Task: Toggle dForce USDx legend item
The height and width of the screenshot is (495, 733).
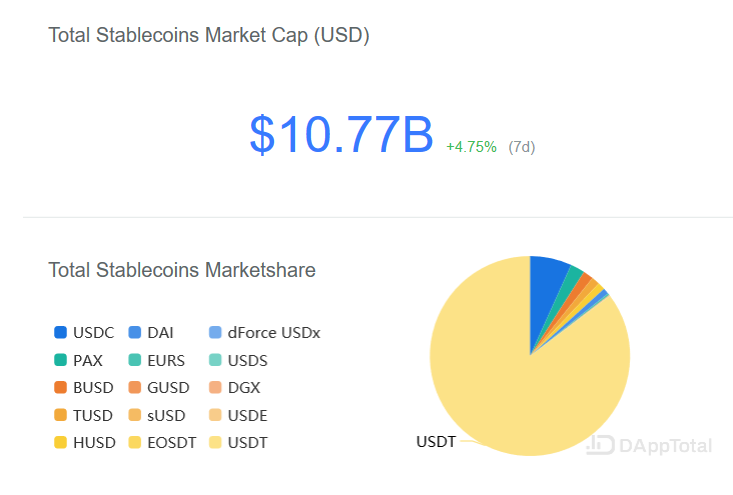Action: 264,332
